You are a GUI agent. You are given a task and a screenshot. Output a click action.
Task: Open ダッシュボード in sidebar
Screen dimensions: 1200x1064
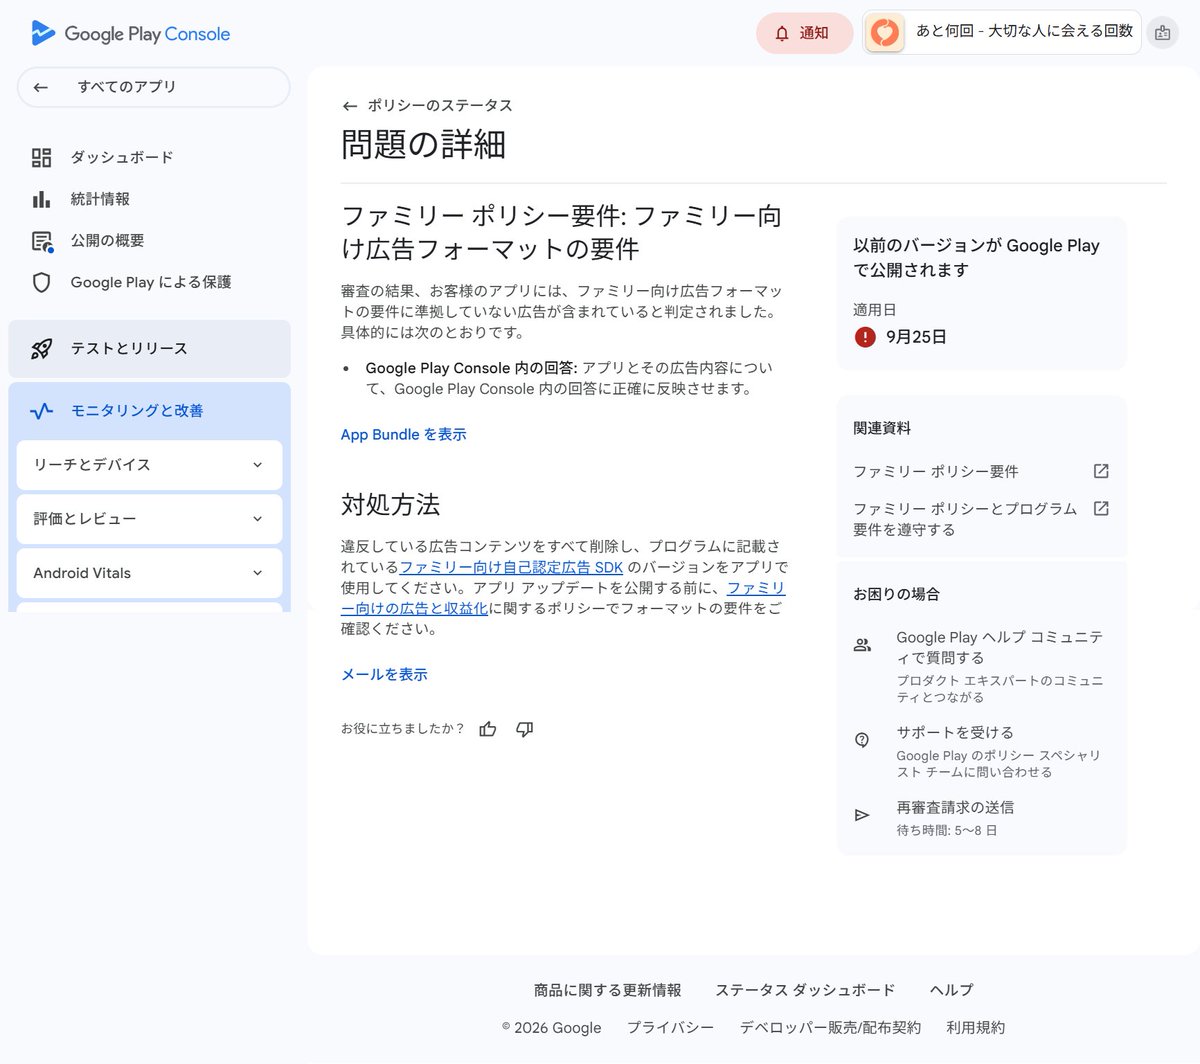click(121, 157)
